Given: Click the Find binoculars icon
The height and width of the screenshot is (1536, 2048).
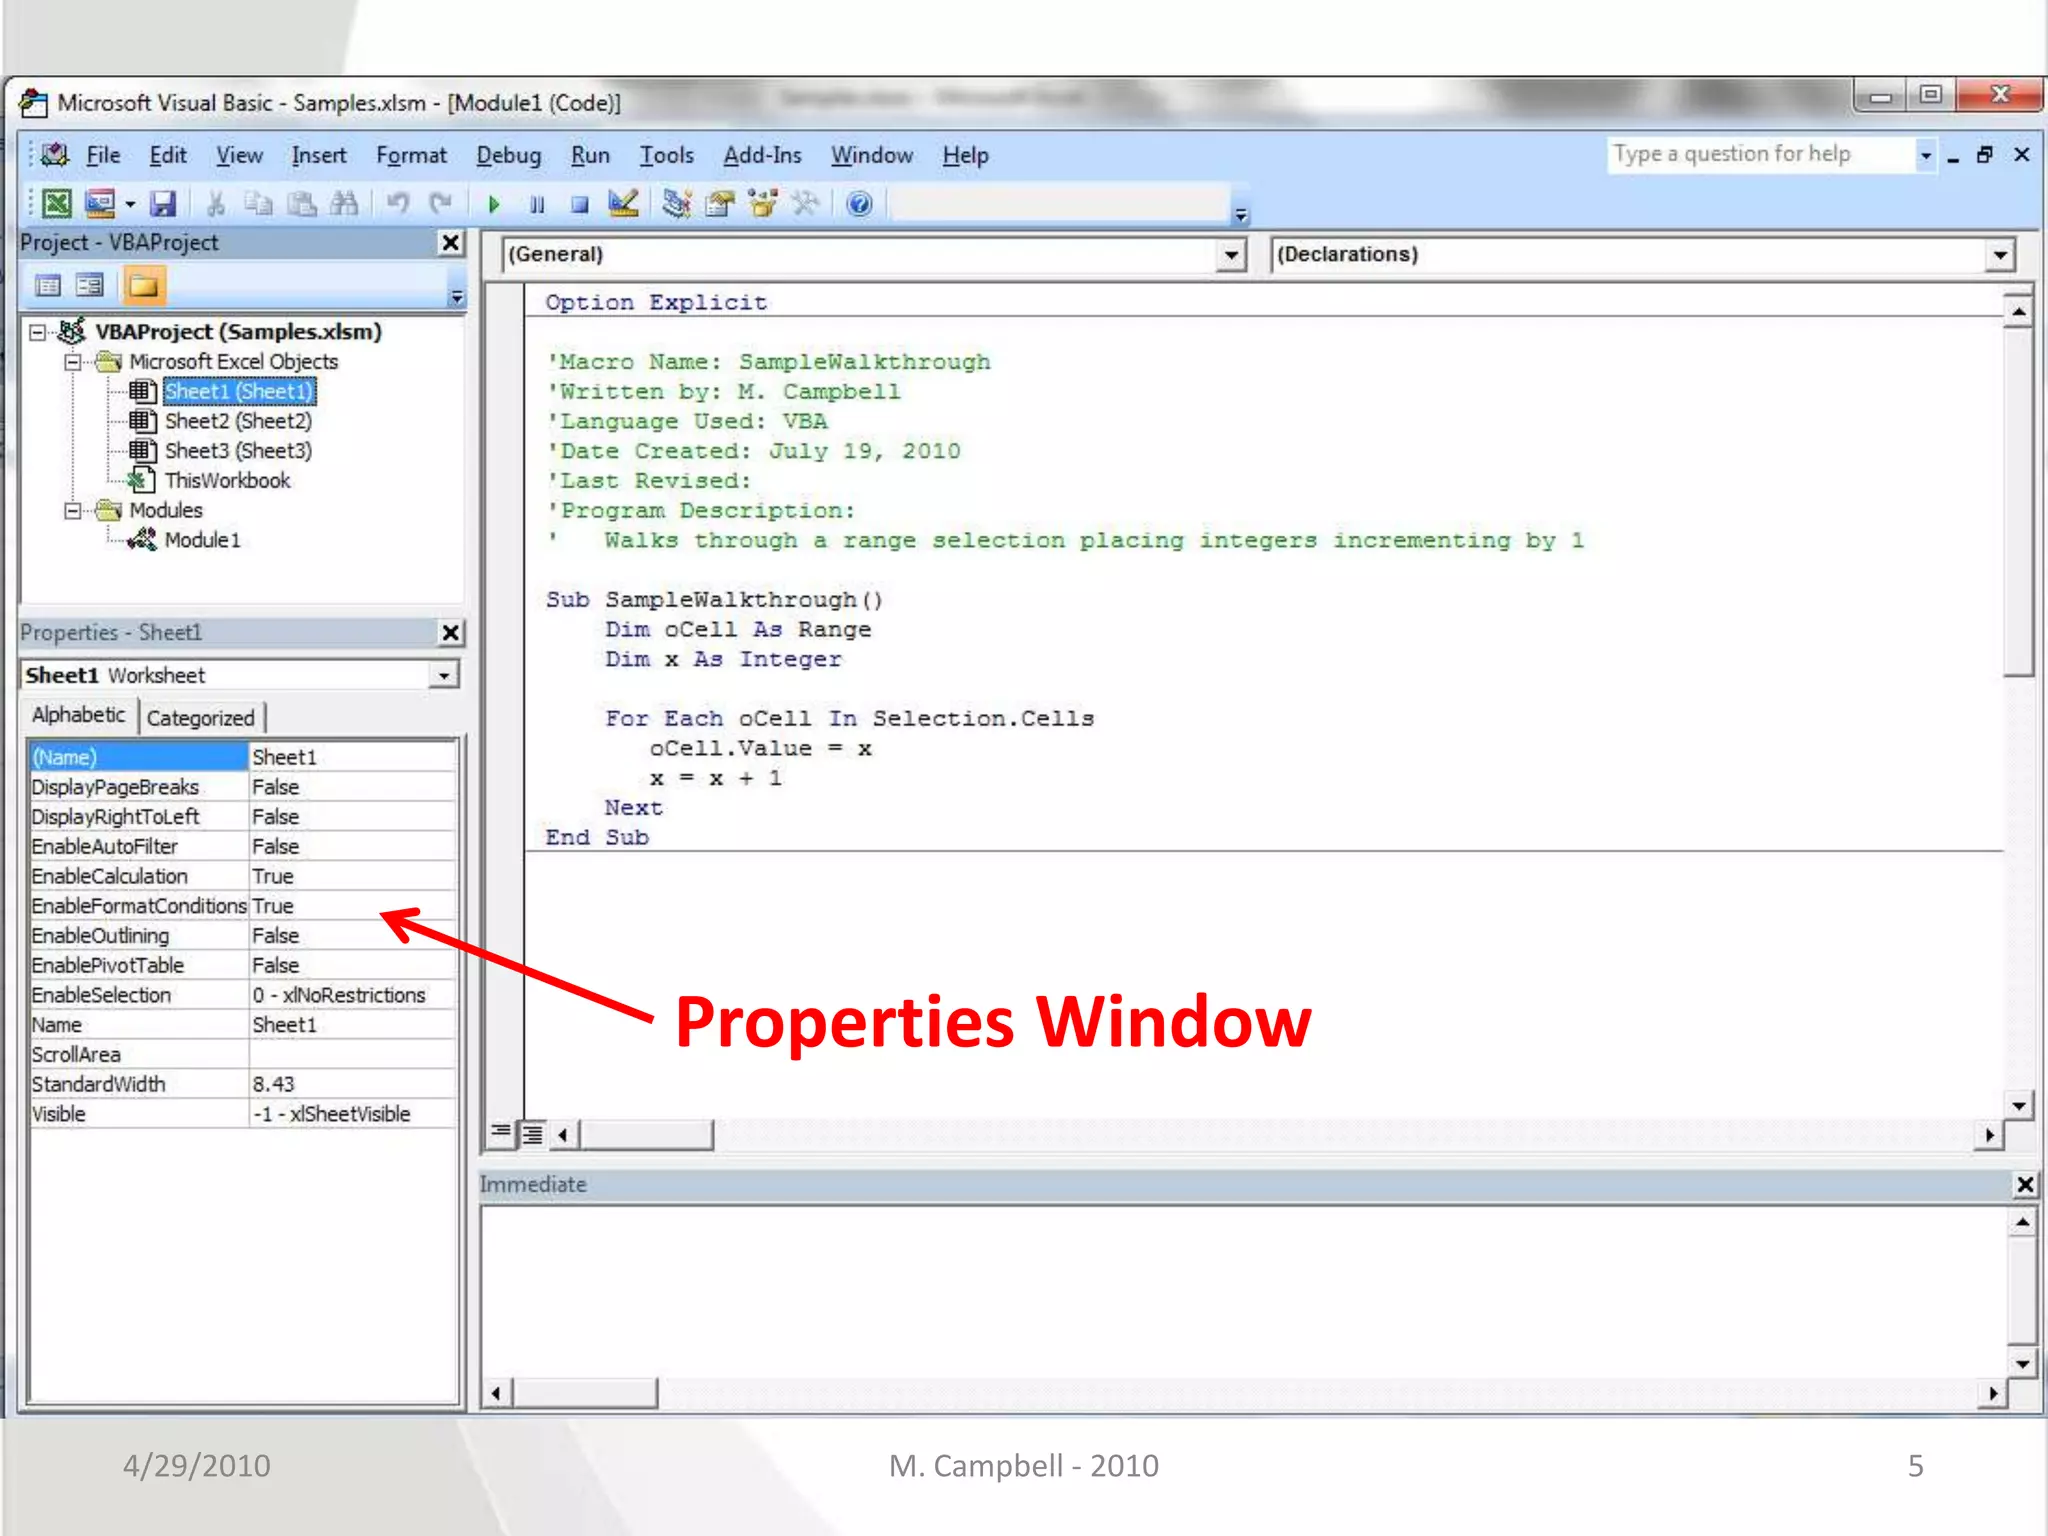Looking at the screenshot, I should click(344, 204).
